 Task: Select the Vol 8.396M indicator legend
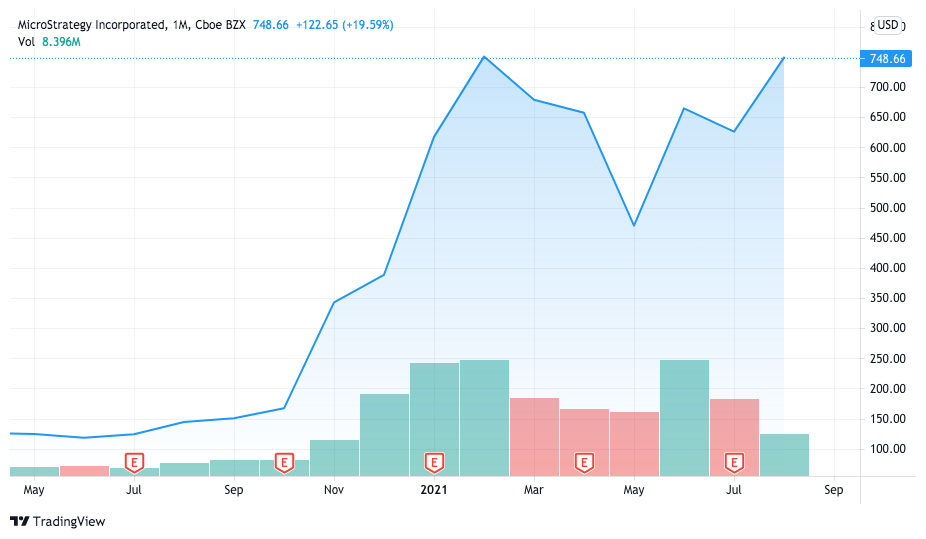(x=49, y=41)
